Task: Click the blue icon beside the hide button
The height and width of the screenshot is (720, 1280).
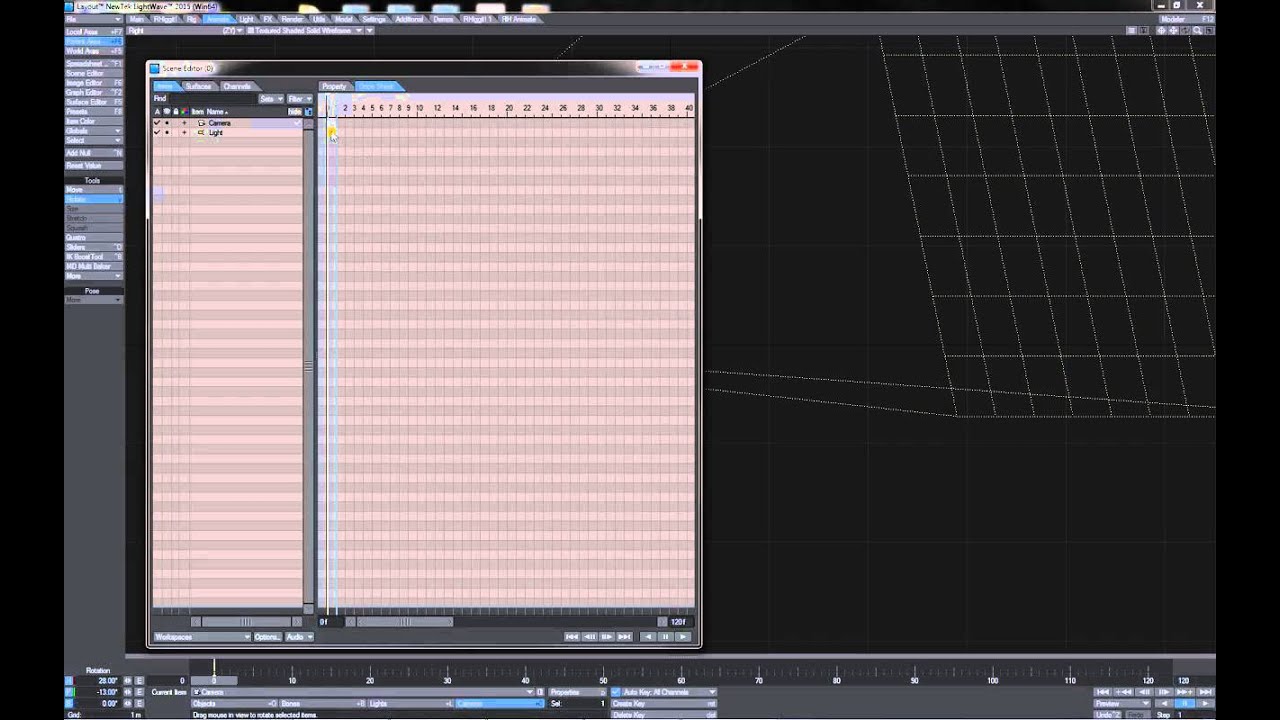Action: (x=308, y=111)
